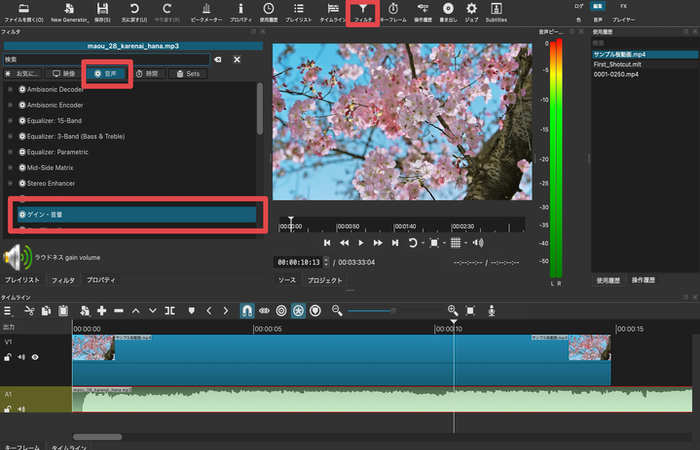Screen dimensions: 700x450
Task: Toggle the timeline snapping magnet icon
Action: 246,311
